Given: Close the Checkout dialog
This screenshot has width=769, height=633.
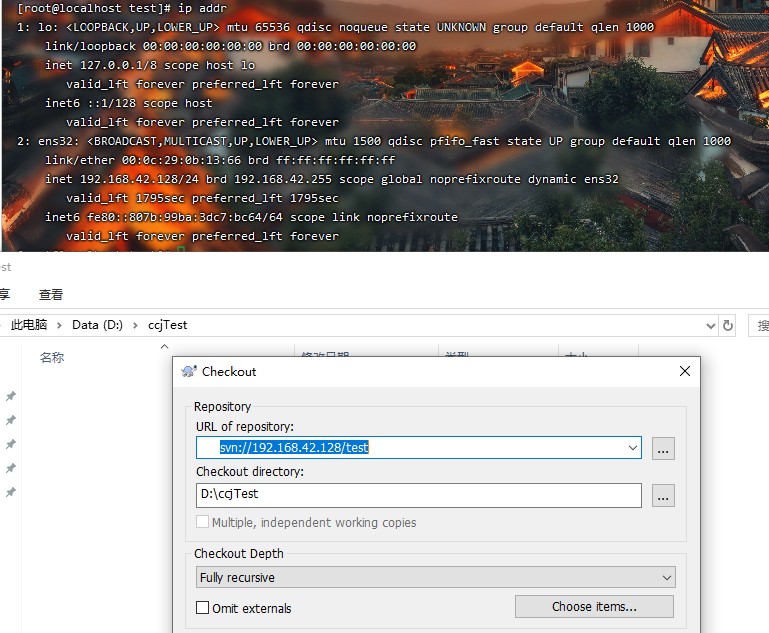Looking at the screenshot, I should [x=685, y=371].
